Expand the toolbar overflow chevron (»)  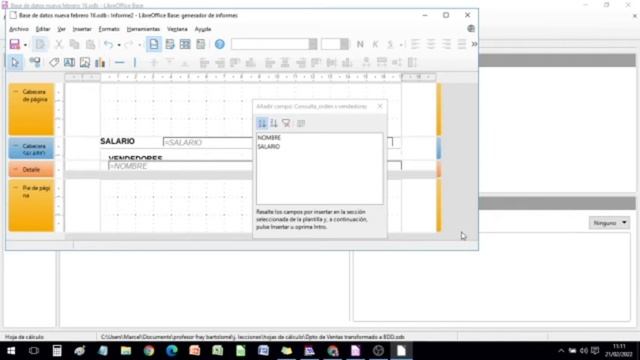tap(474, 44)
